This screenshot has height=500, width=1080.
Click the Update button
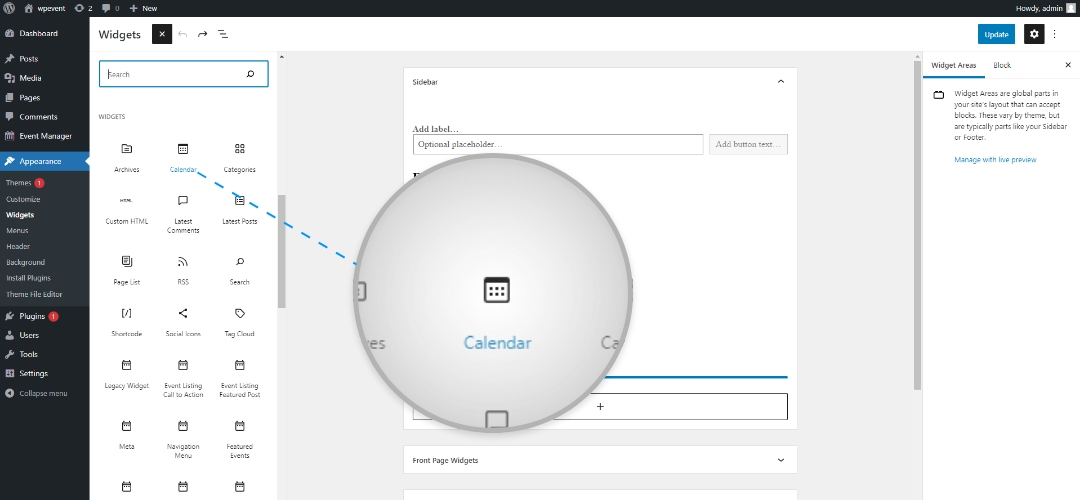pyautogui.click(x=996, y=34)
